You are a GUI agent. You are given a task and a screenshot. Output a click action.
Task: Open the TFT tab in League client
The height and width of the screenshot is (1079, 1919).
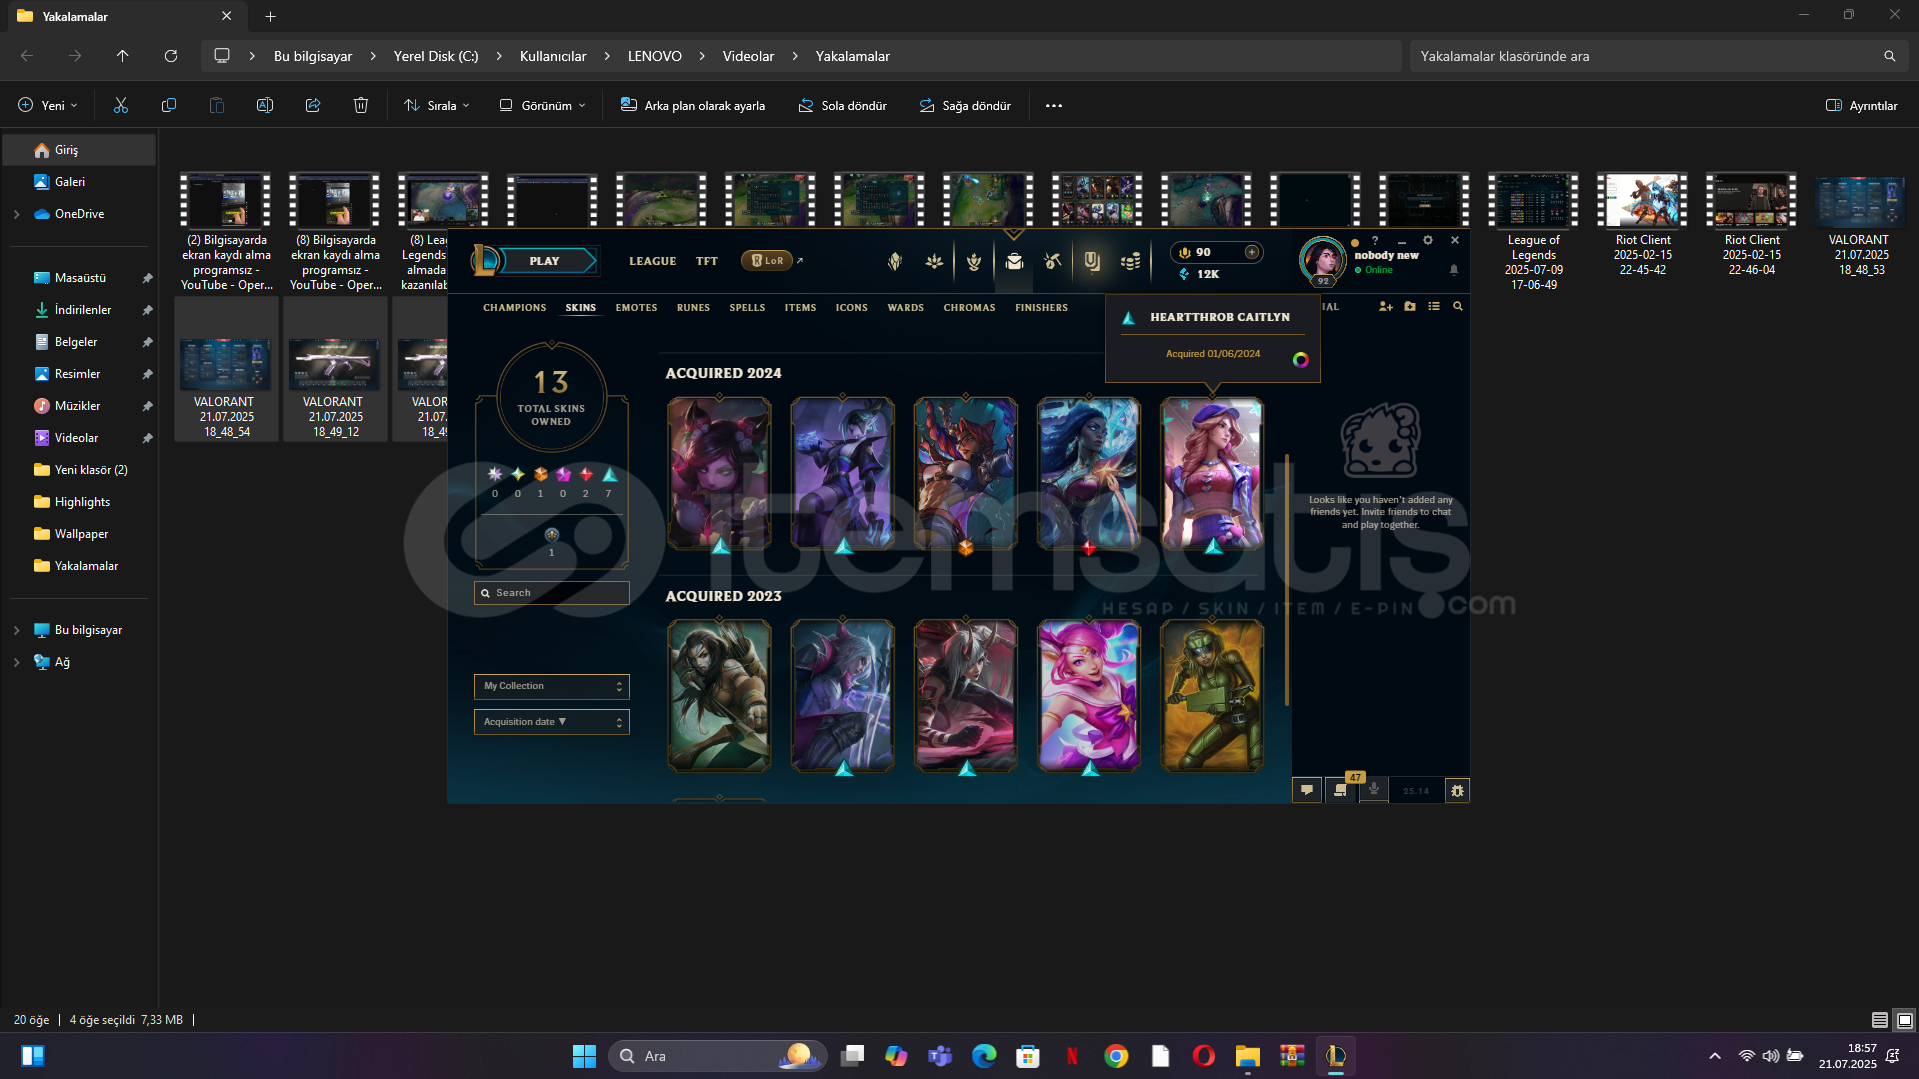(706, 261)
